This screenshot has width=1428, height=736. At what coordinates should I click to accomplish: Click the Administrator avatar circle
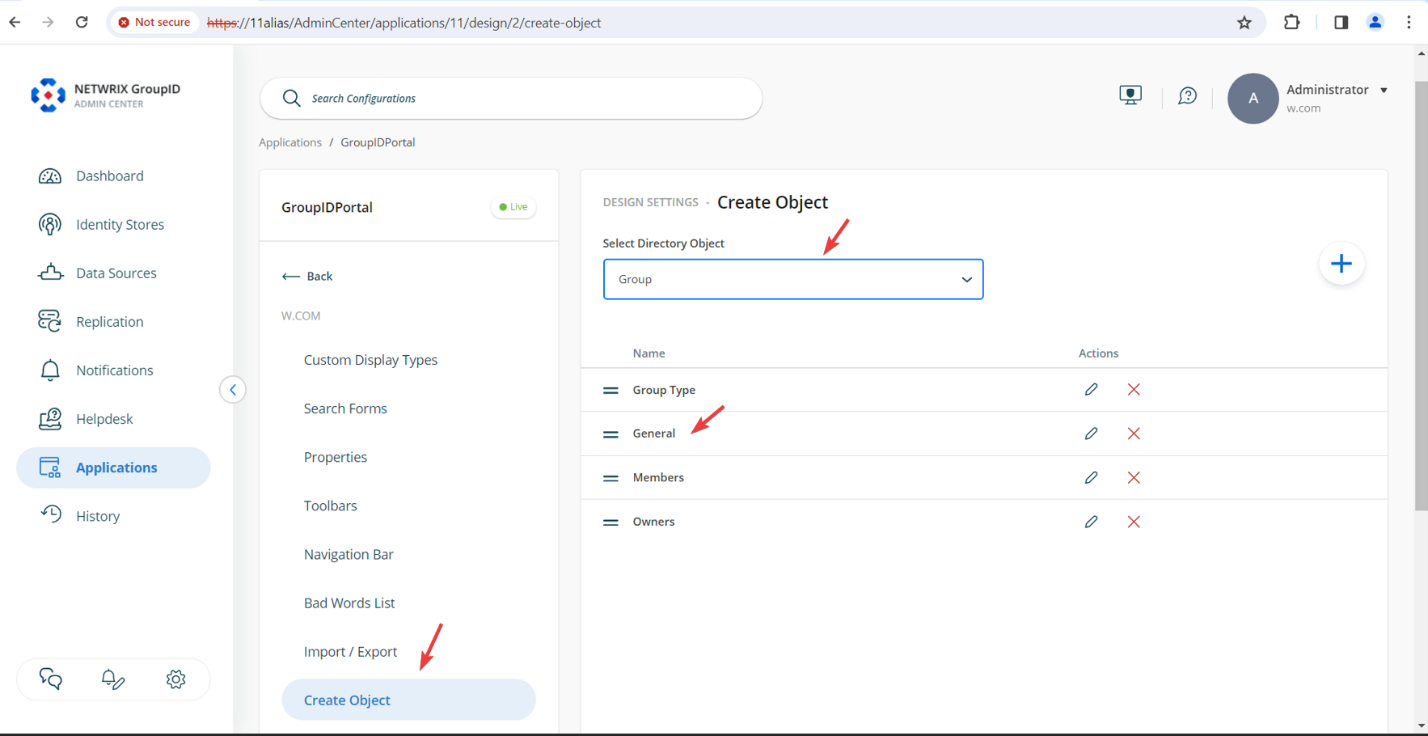coord(1253,98)
